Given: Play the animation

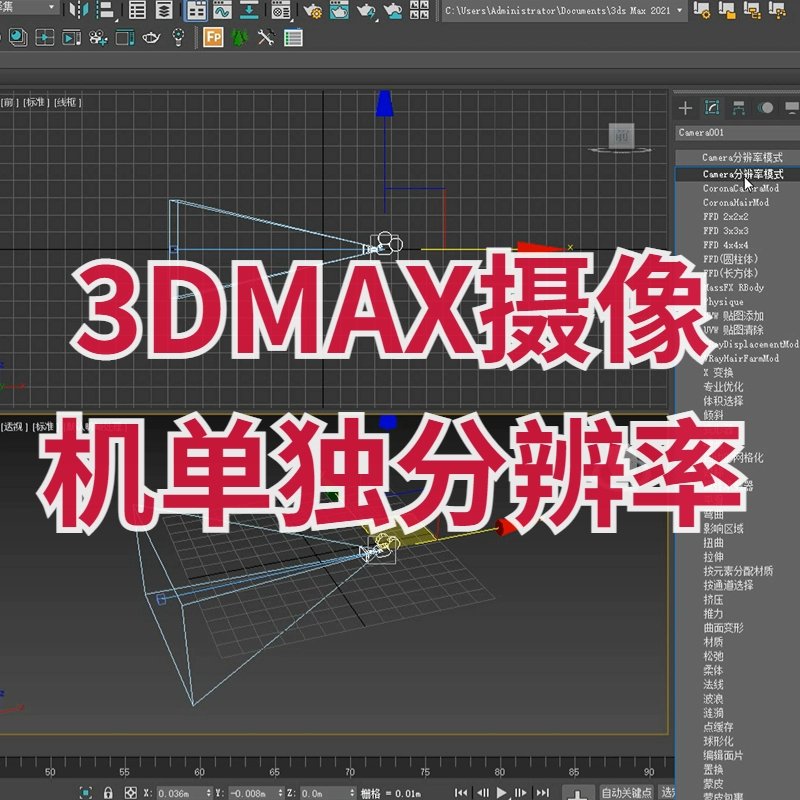Looking at the screenshot, I should 502,792.
